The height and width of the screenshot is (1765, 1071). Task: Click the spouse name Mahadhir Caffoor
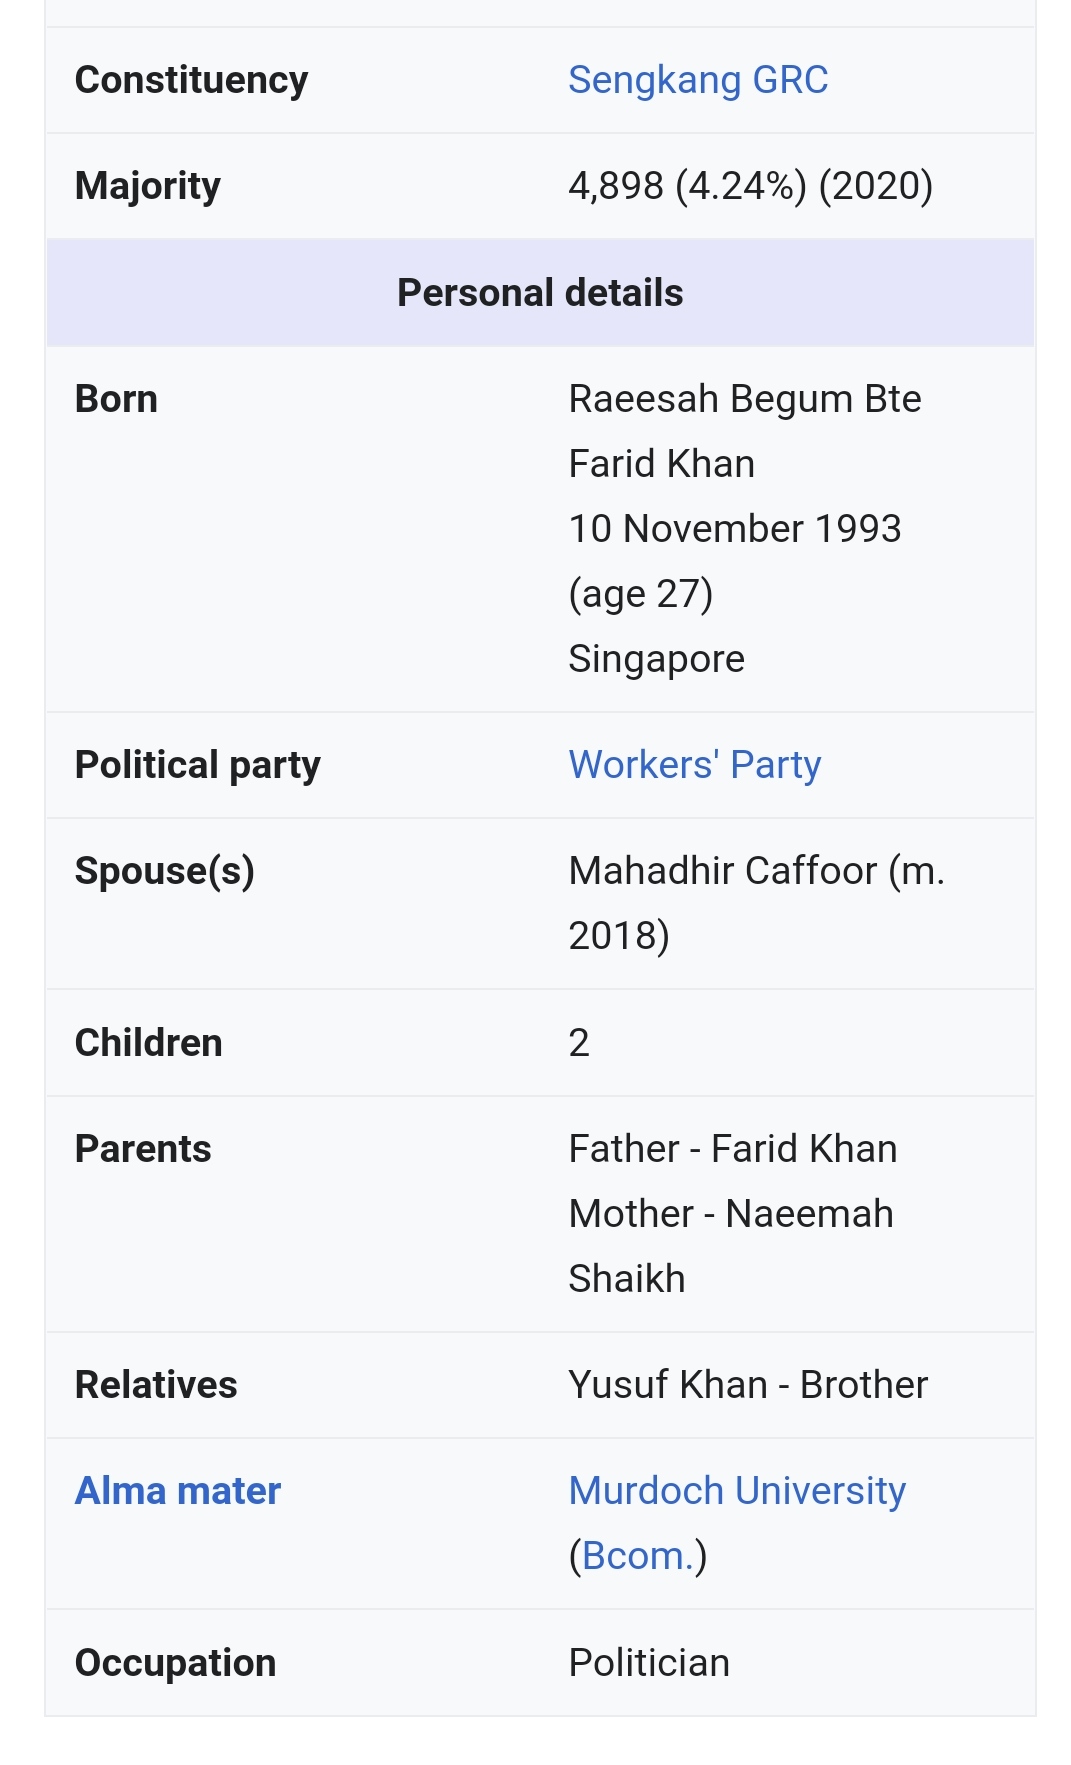point(722,871)
